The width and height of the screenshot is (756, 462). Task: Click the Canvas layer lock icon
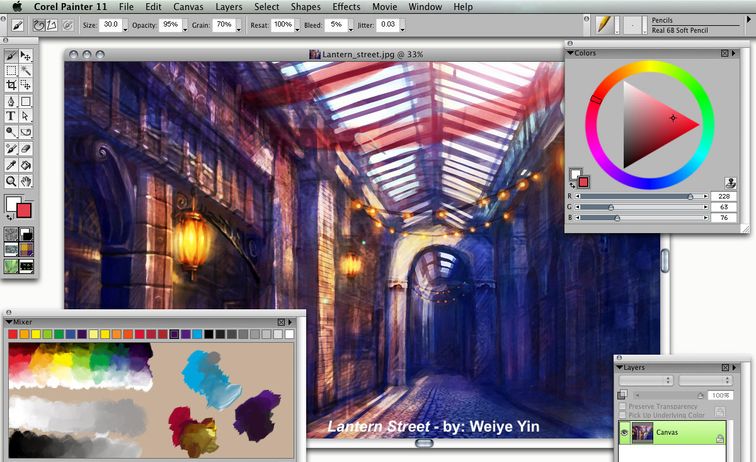[720, 438]
